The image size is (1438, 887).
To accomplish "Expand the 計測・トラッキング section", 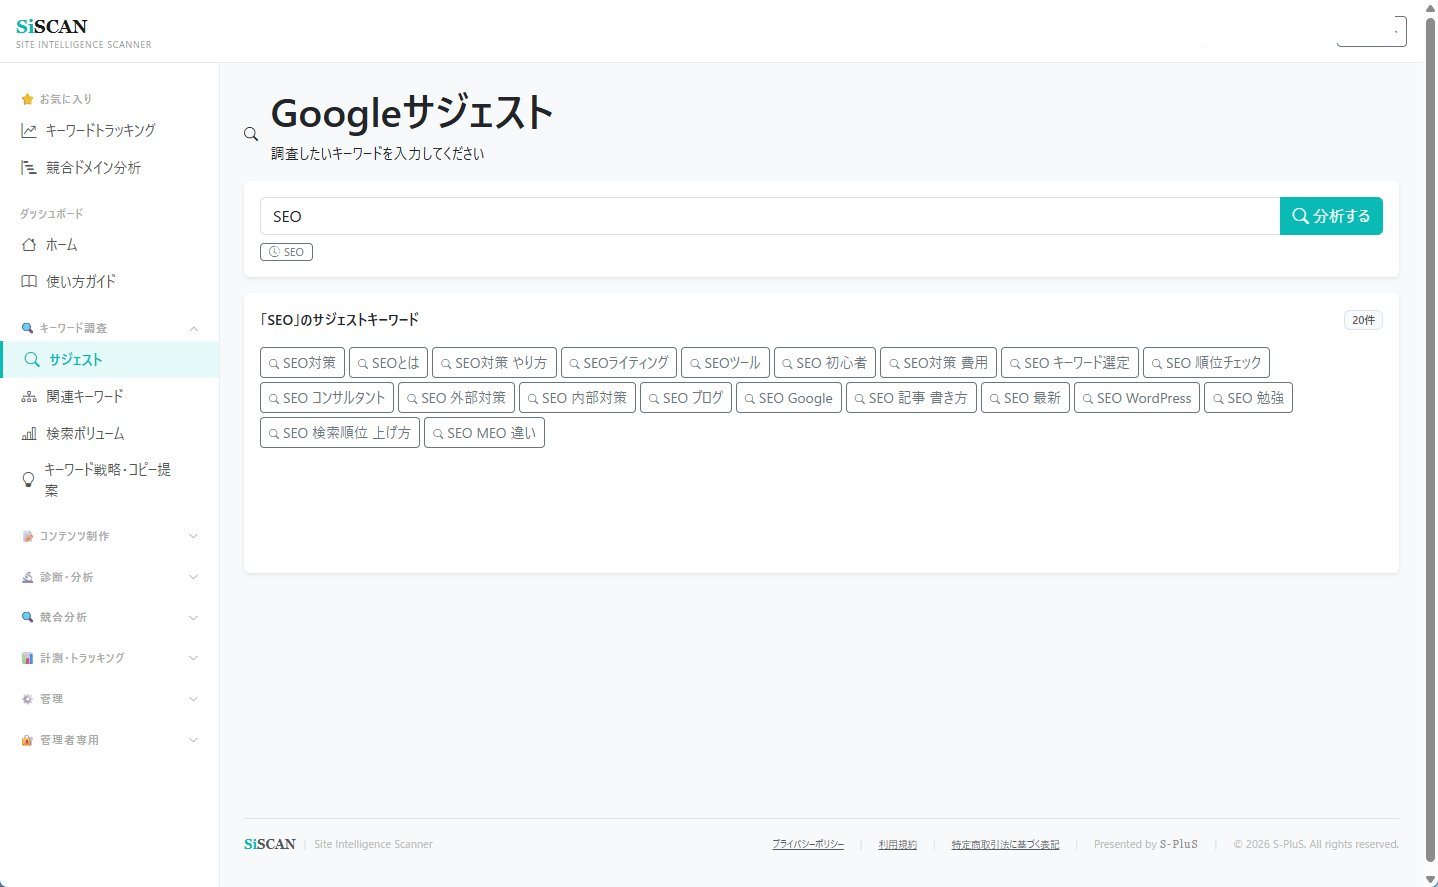I will tap(109, 659).
